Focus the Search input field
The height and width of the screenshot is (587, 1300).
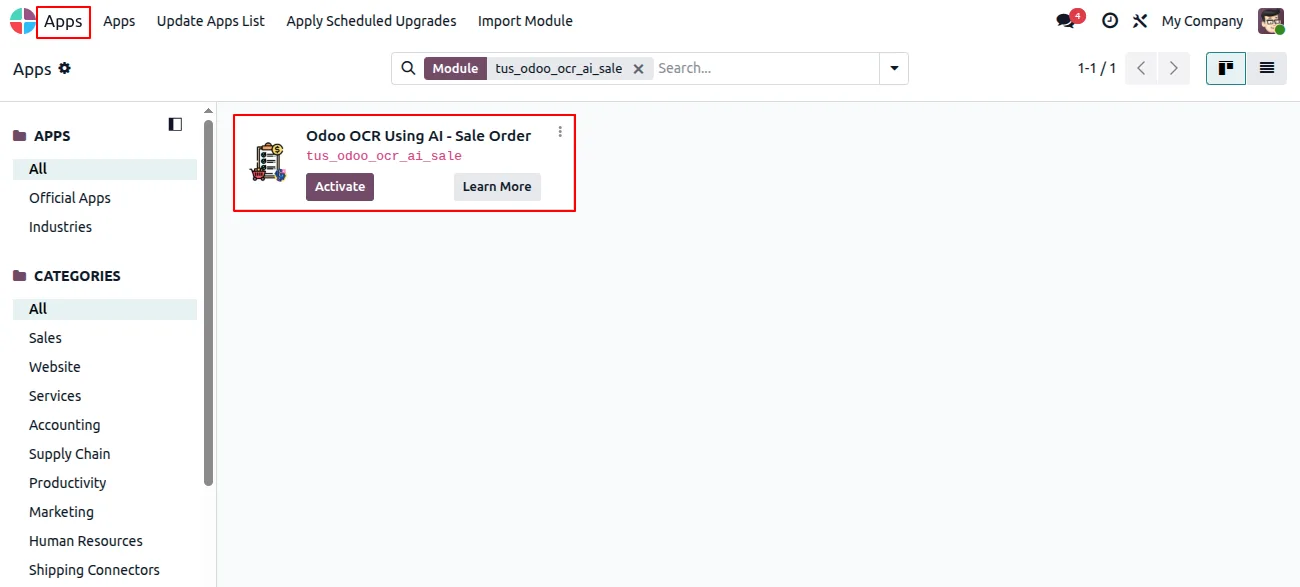point(765,68)
